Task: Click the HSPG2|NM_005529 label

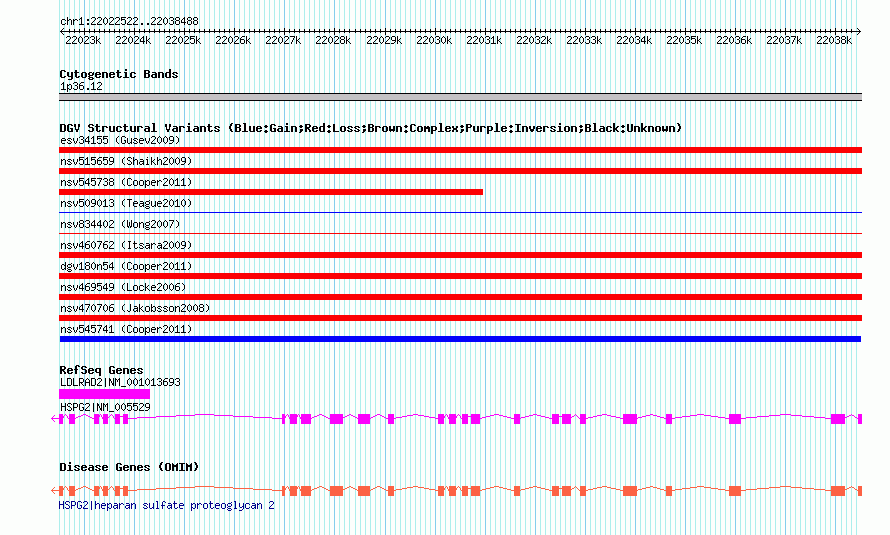Action: pos(106,407)
